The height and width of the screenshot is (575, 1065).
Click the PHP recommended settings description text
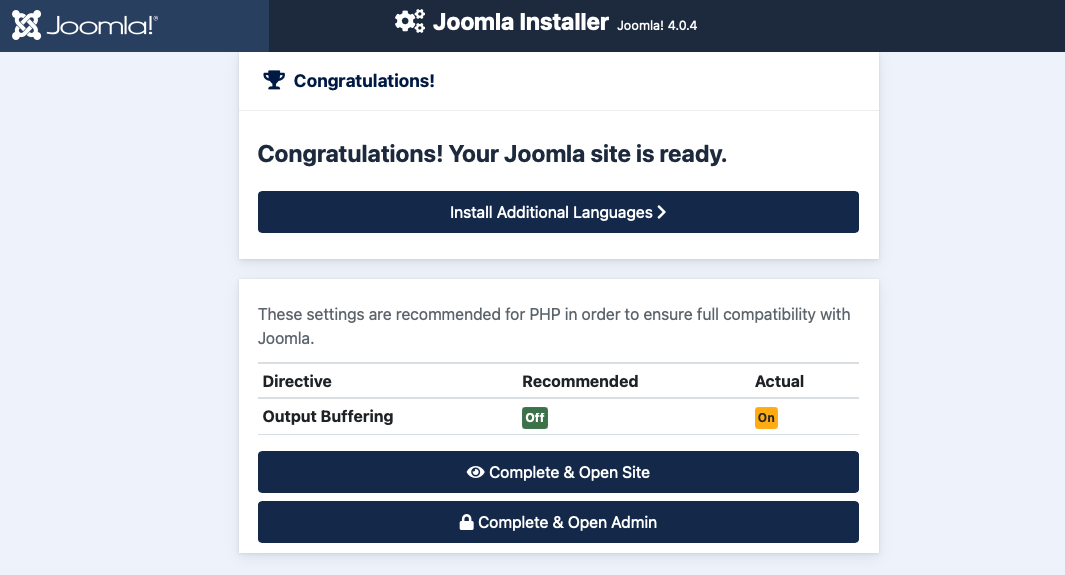coord(554,326)
